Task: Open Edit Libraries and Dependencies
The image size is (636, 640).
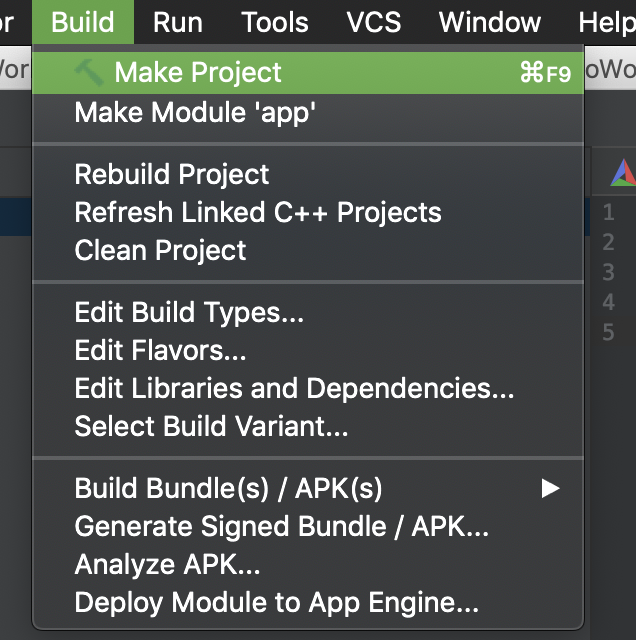Action: (x=294, y=389)
